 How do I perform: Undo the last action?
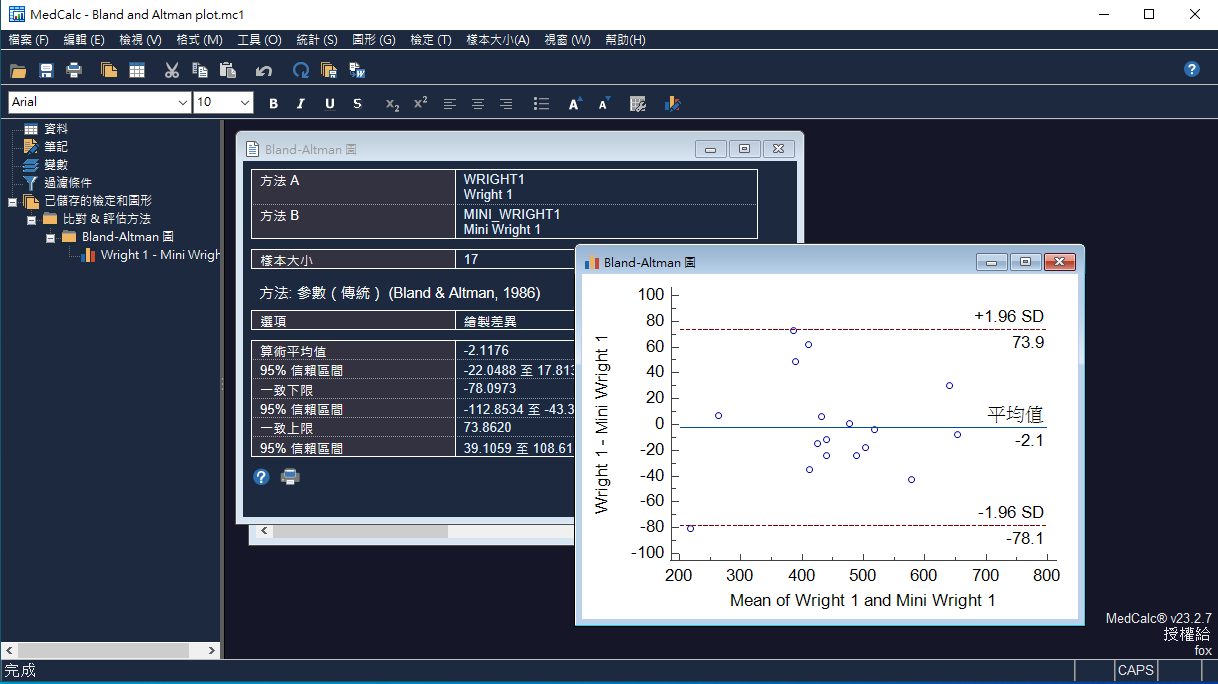[x=264, y=70]
